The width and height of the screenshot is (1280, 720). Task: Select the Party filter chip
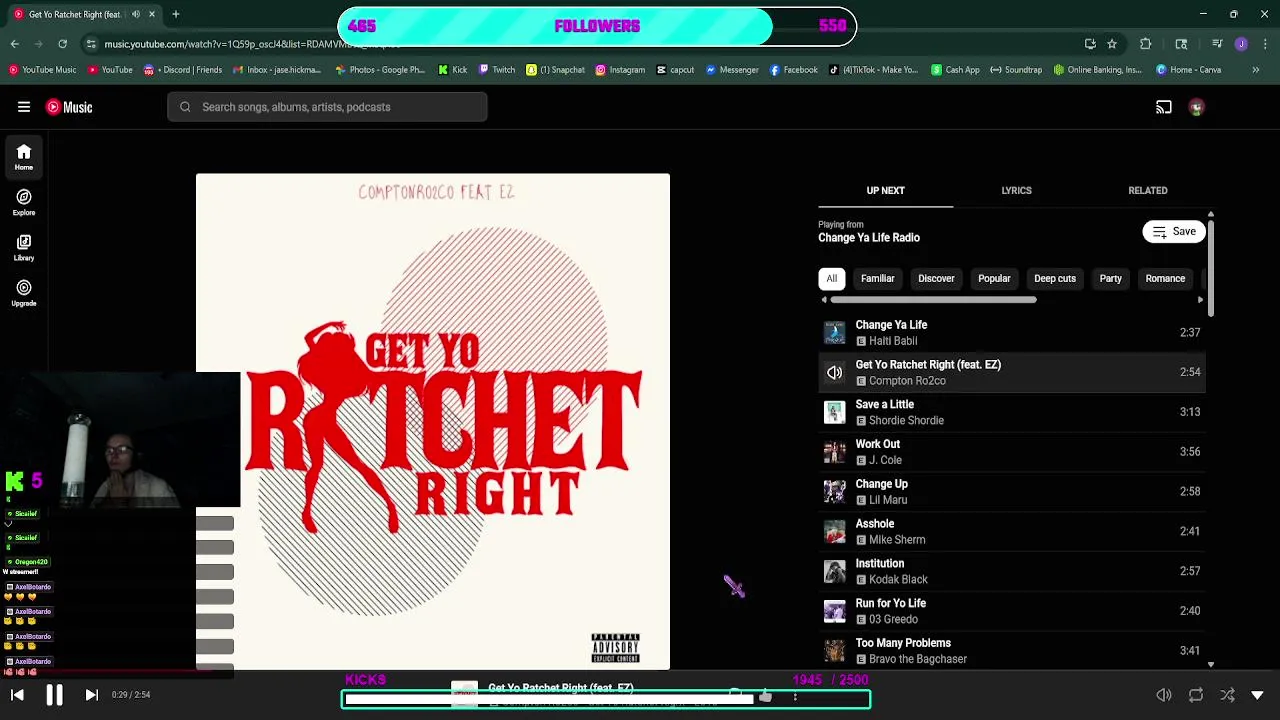click(1110, 279)
